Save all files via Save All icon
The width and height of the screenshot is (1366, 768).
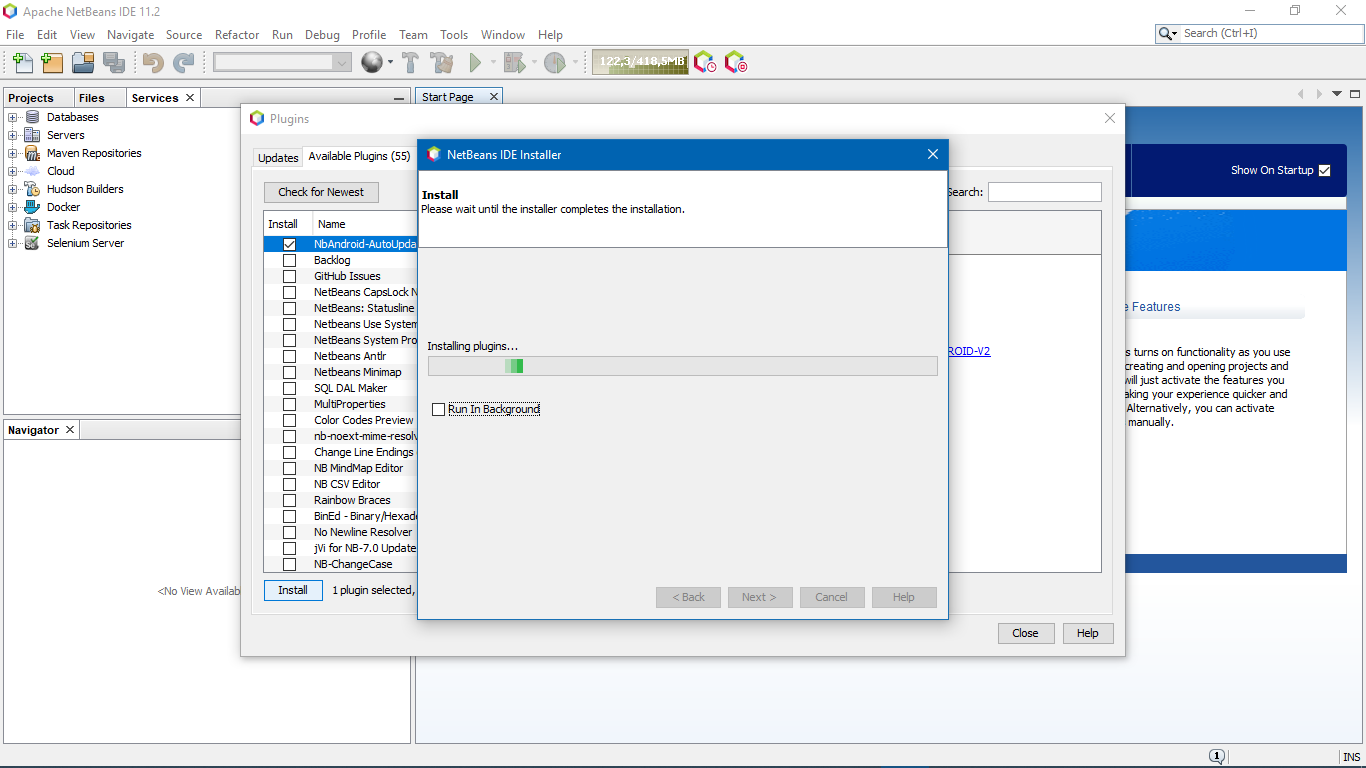click(114, 62)
